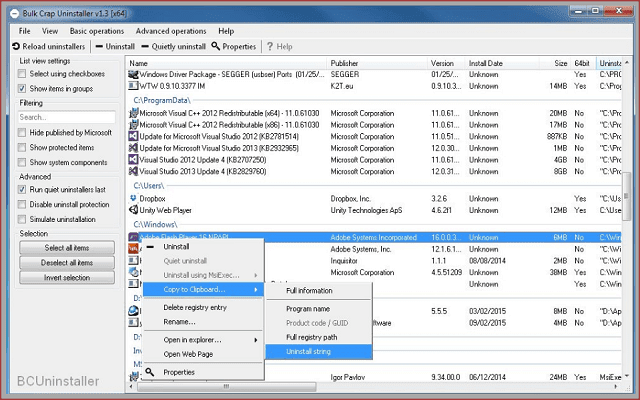Image resolution: width=640 pixels, height=400 pixels.
Task: Click the Windows Driver Package SEGGER icon
Action: tap(134, 75)
